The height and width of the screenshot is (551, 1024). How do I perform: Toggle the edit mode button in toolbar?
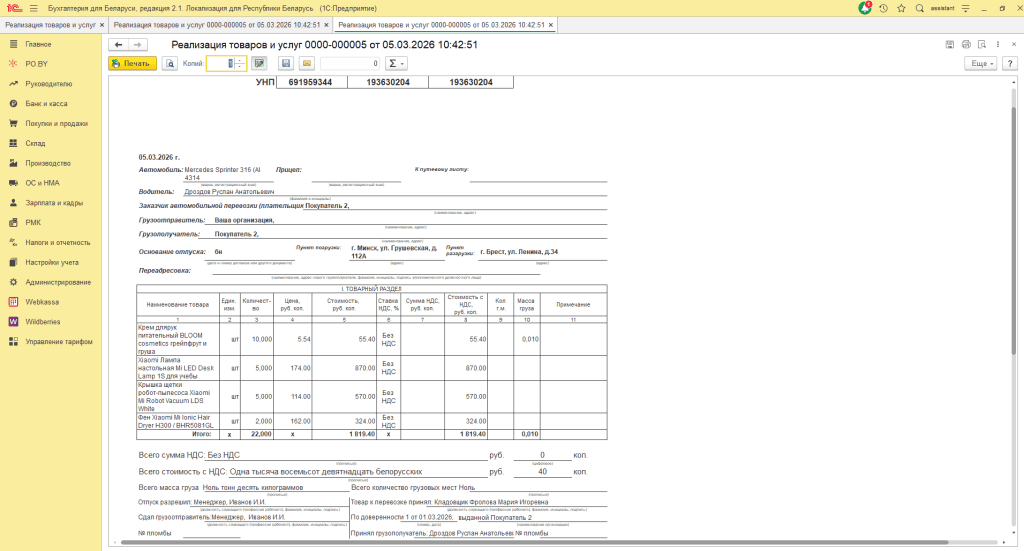click(x=258, y=63)
